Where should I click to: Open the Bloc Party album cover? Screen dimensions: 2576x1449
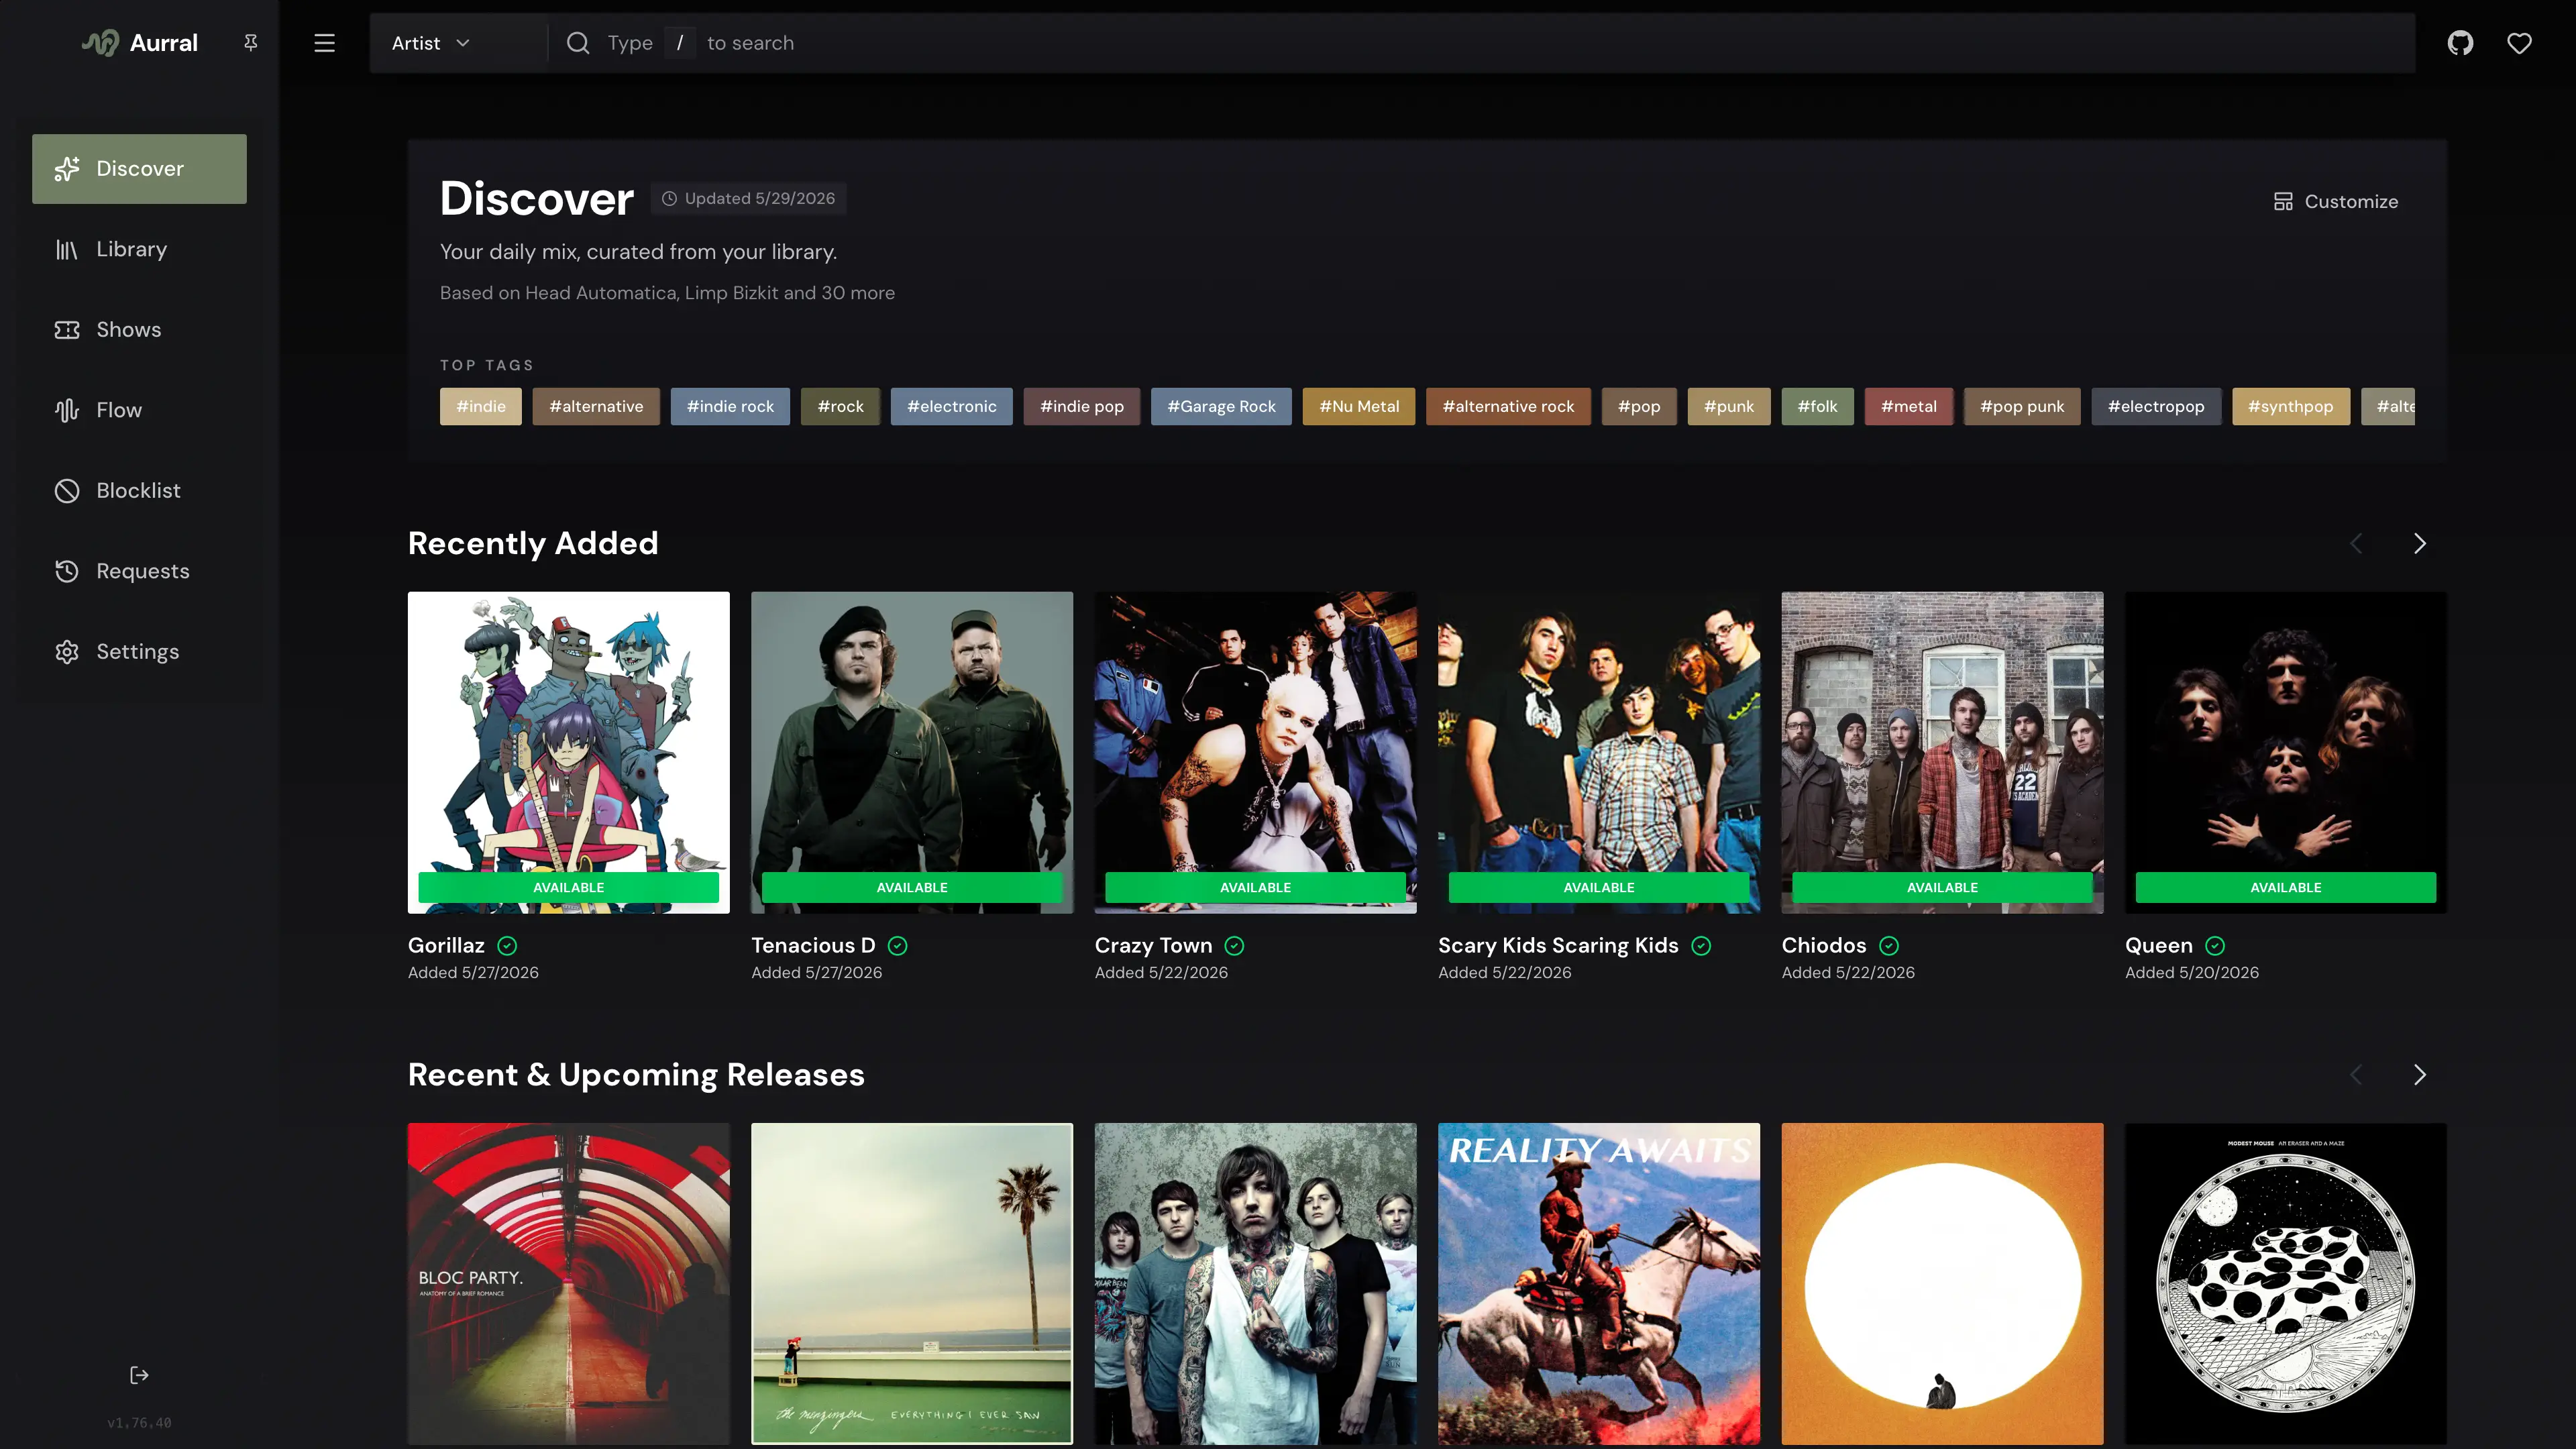coord(568,1284)
